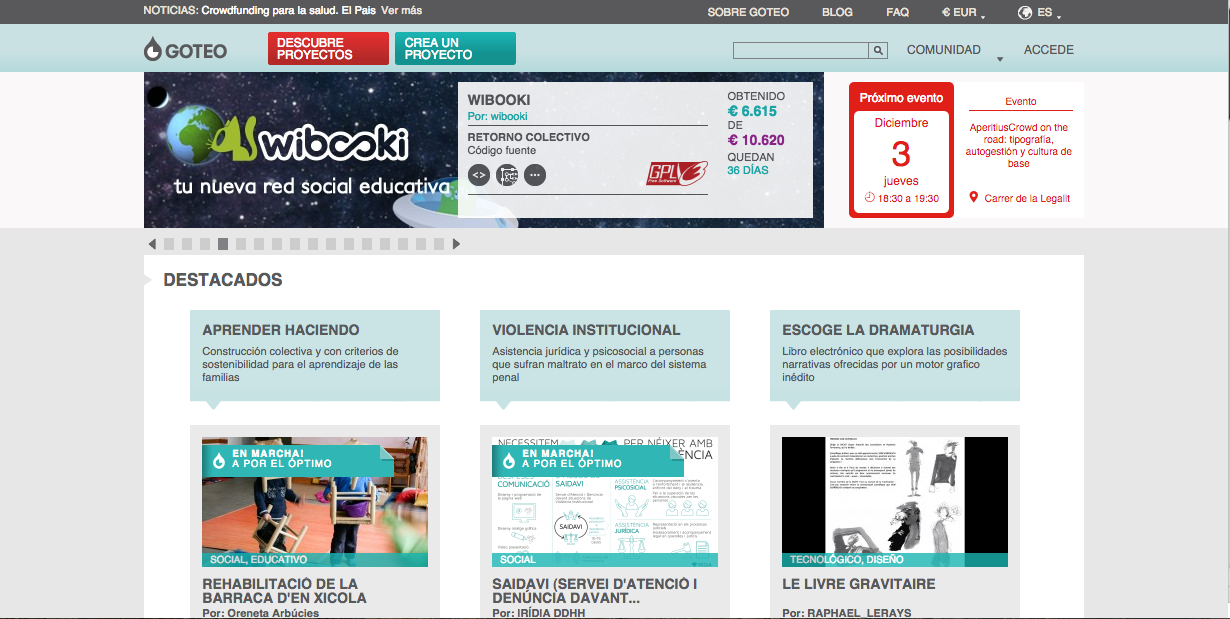Image resolution: width=1230 pixels, height=619 pixels.
Task: Open SAIDAVI project infographic image
Action: [x=605, y=502]
